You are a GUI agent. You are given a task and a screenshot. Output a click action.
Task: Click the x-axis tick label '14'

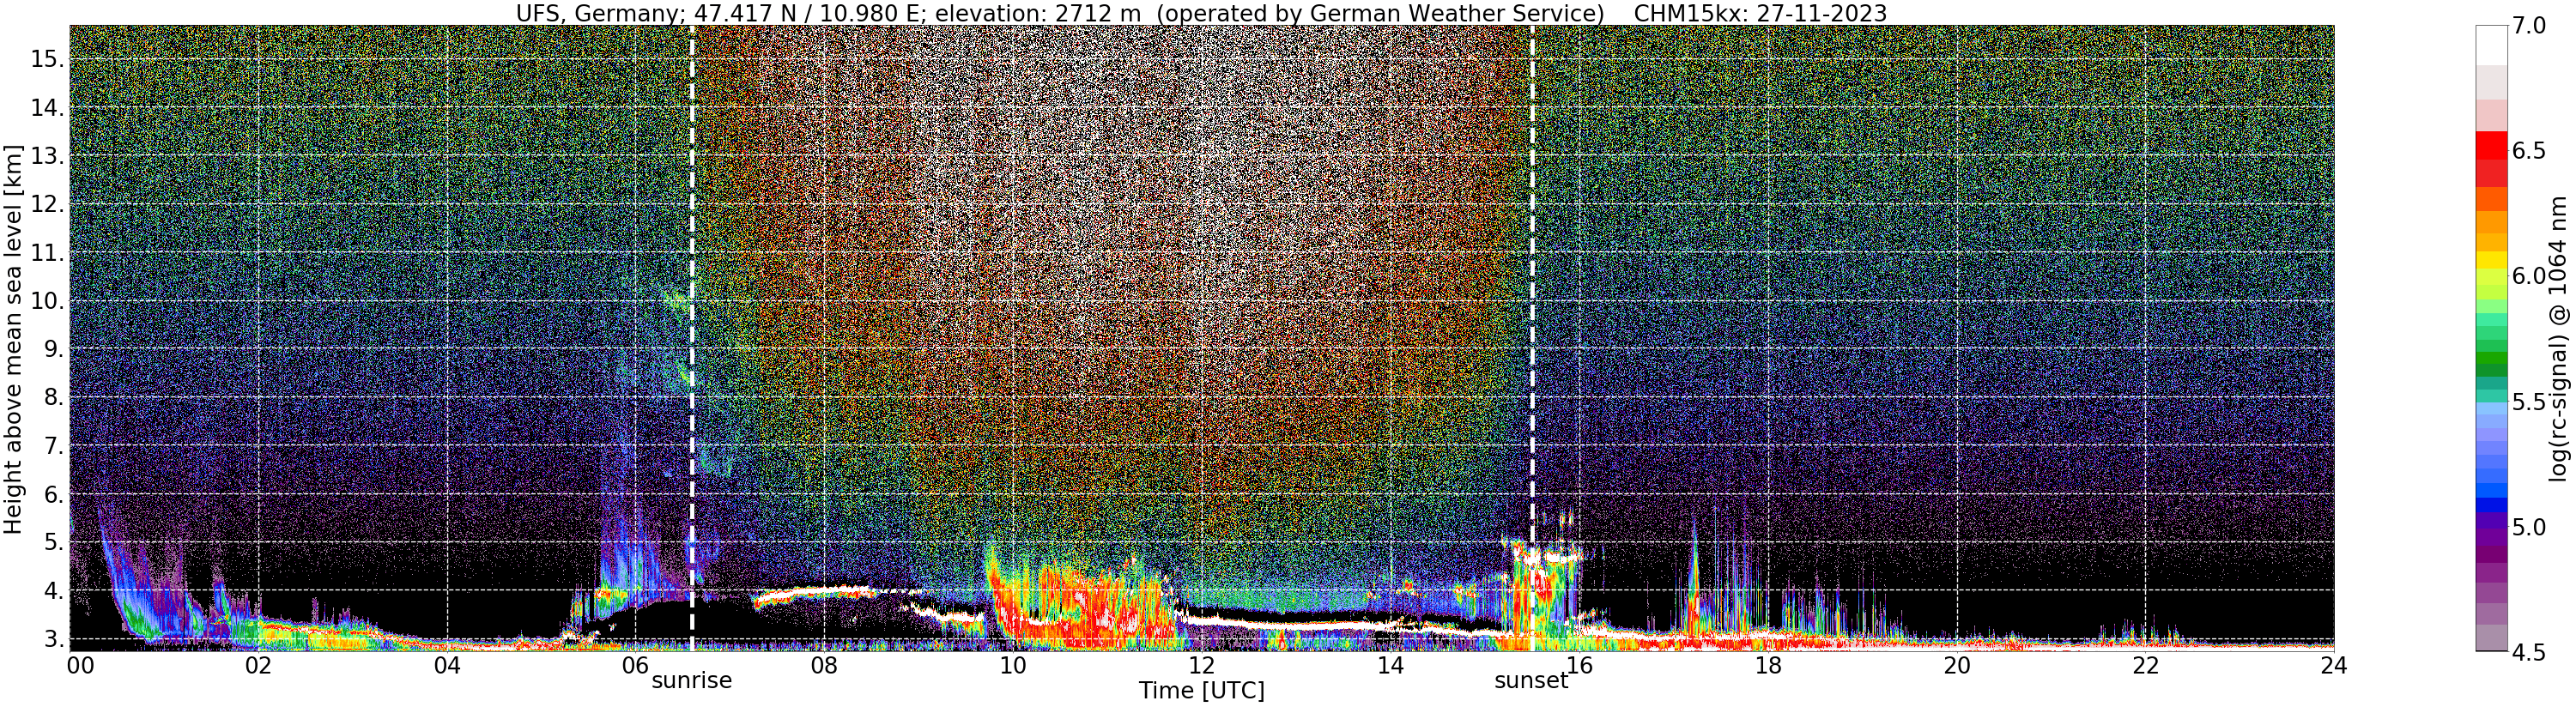[1390, 665]
